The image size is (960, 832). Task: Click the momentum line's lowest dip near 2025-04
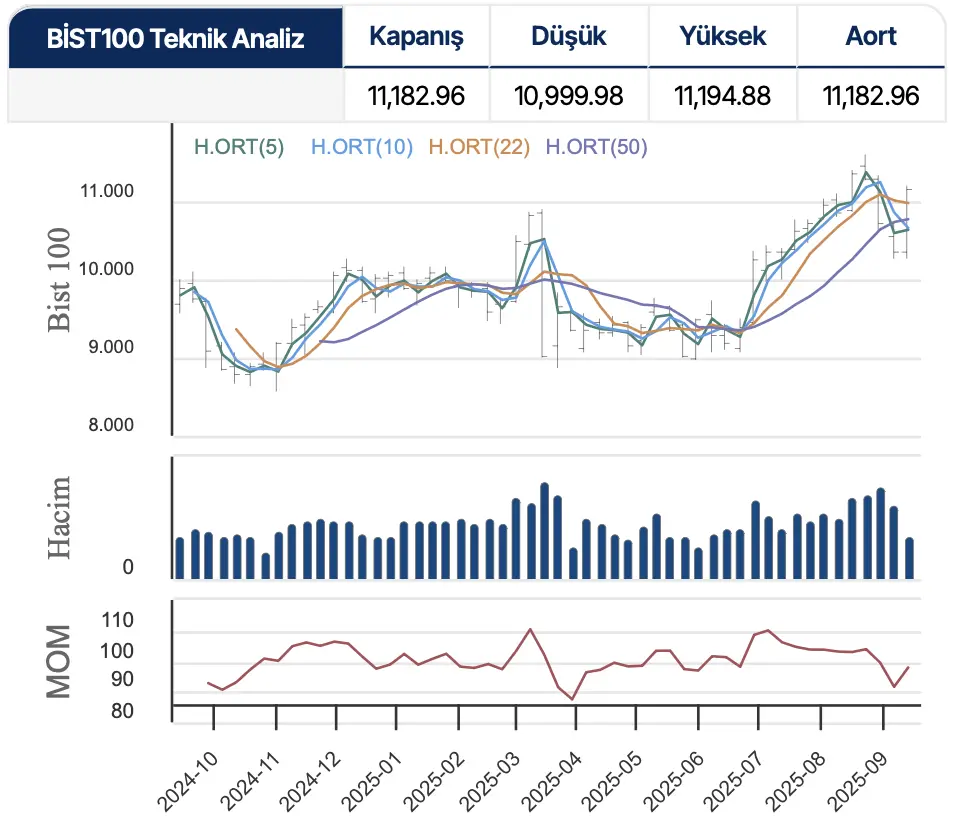pyautogui.click(x=573, y=699)
